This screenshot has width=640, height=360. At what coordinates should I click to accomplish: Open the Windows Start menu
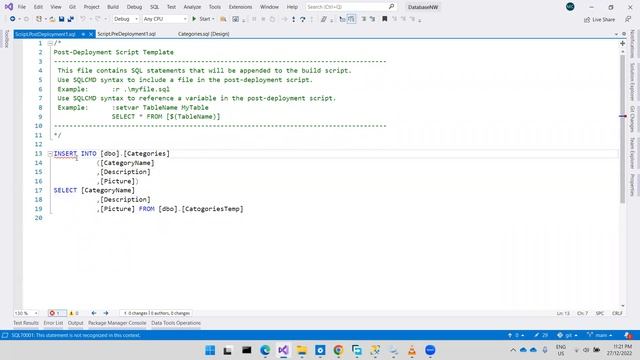point(210,350)
